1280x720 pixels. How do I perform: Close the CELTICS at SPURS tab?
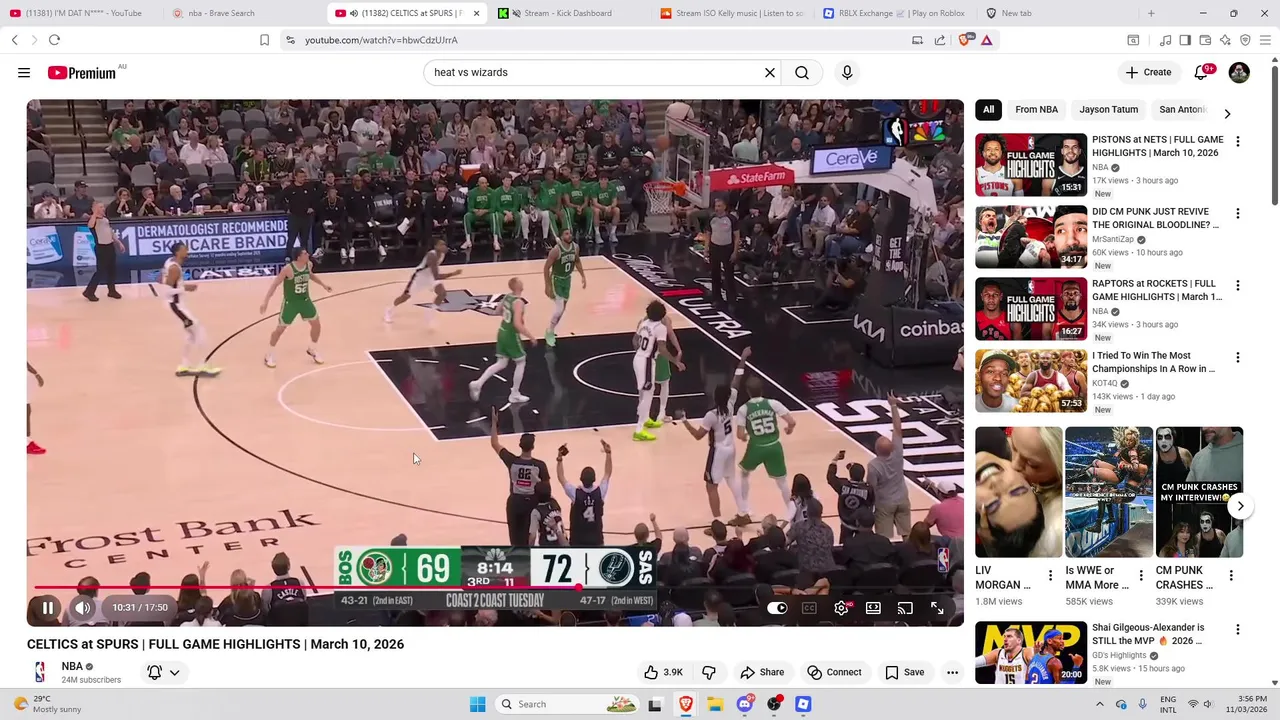pos(476,13)
